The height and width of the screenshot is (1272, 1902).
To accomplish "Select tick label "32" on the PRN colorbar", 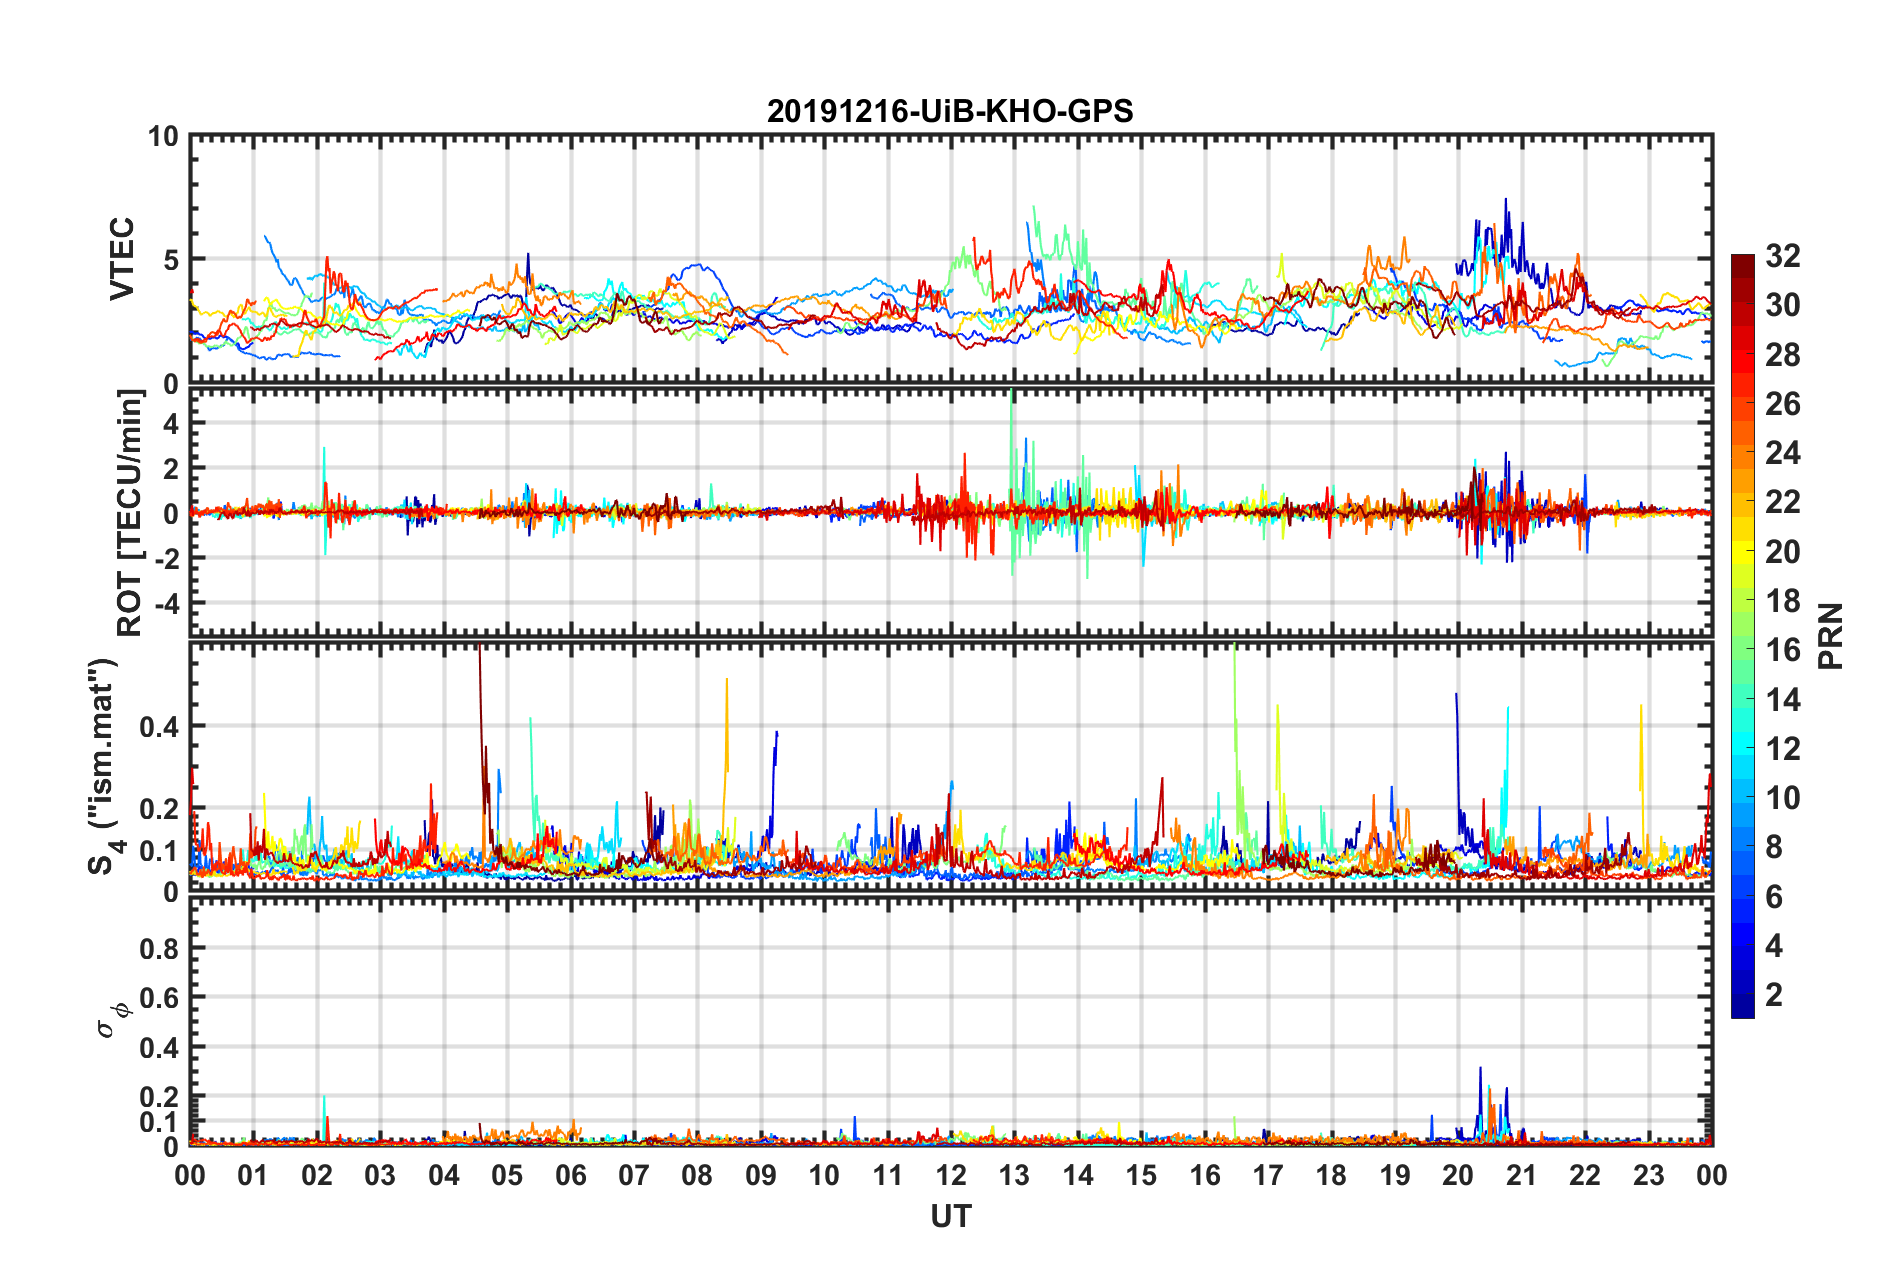I will click(x=1782, y=256).
